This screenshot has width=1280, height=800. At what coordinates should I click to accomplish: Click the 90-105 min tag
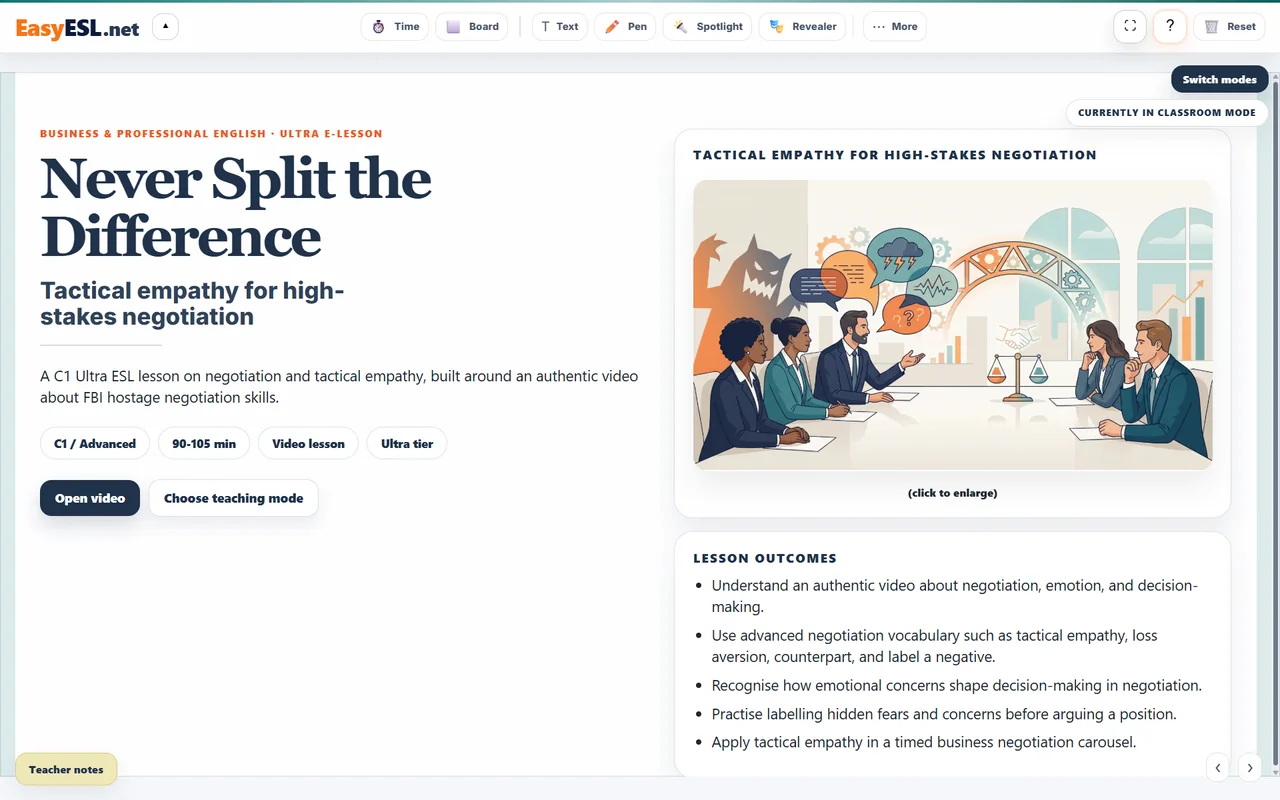coord(204,444)
